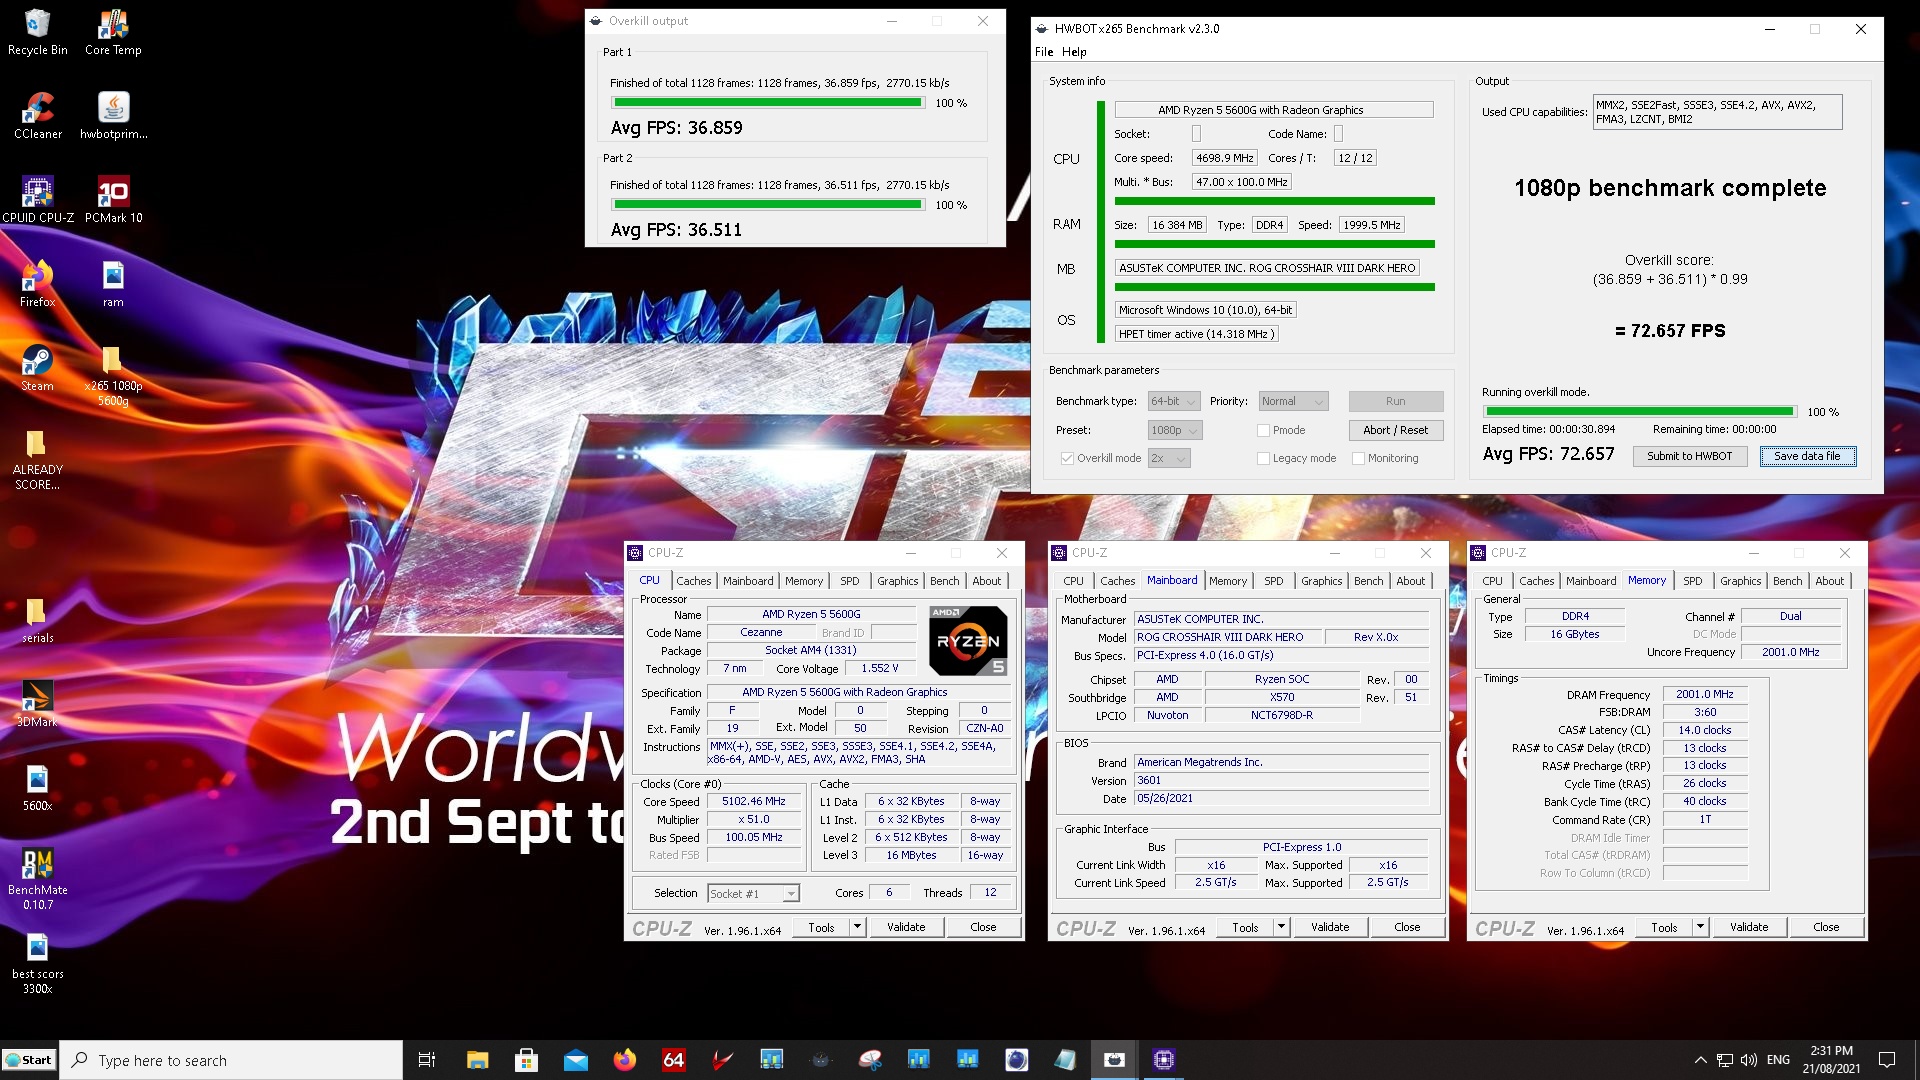Open About tab in CPU-Z Memory window
The height and width of the screenshot is (1080, 1920).
click(x=1829, y=581)
